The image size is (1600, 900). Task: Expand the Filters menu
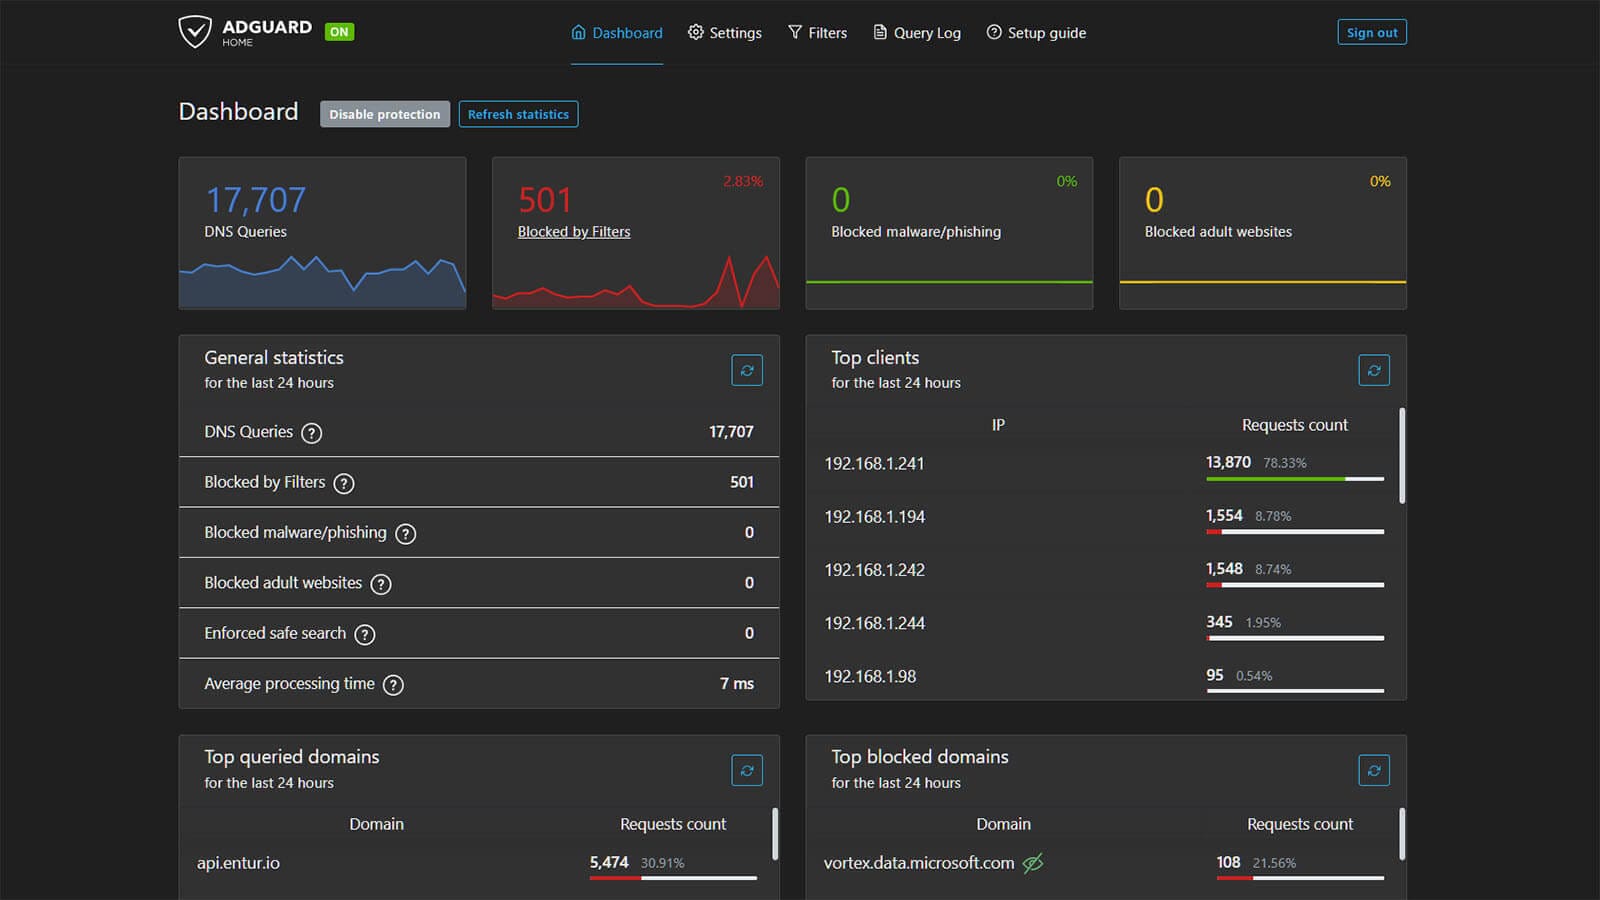[817, 33]
